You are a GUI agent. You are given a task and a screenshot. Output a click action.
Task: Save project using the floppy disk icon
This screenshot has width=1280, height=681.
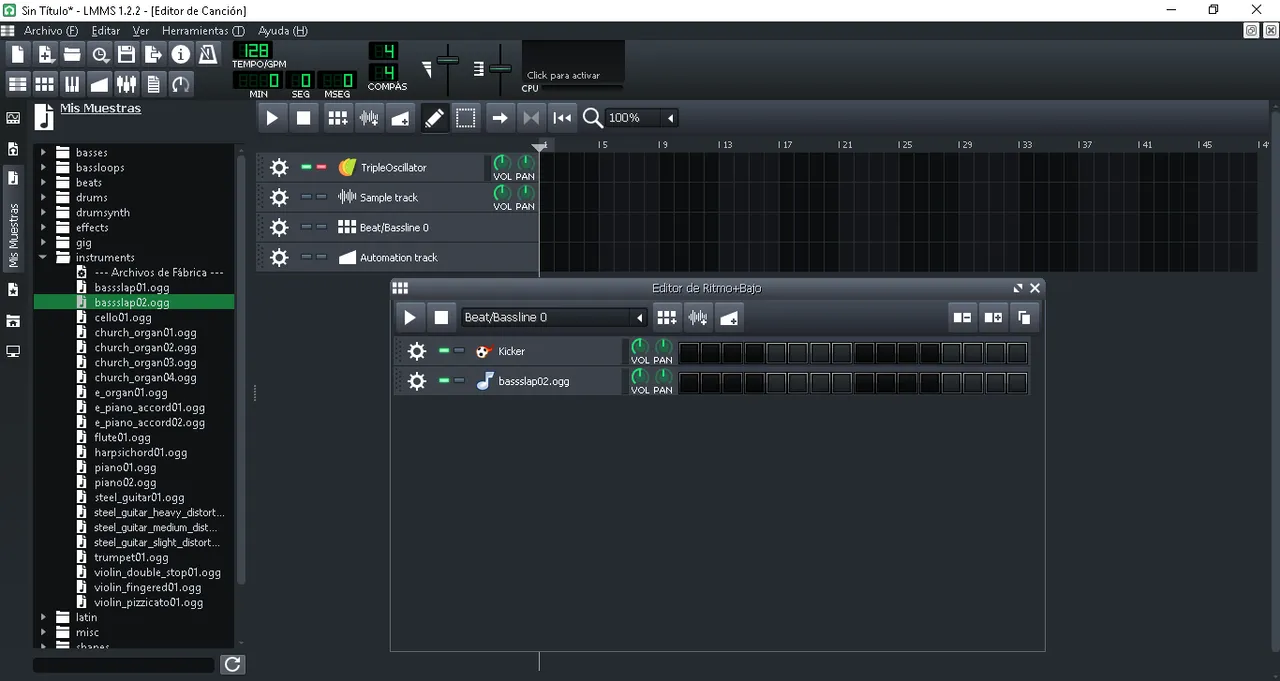coord(126,54)
